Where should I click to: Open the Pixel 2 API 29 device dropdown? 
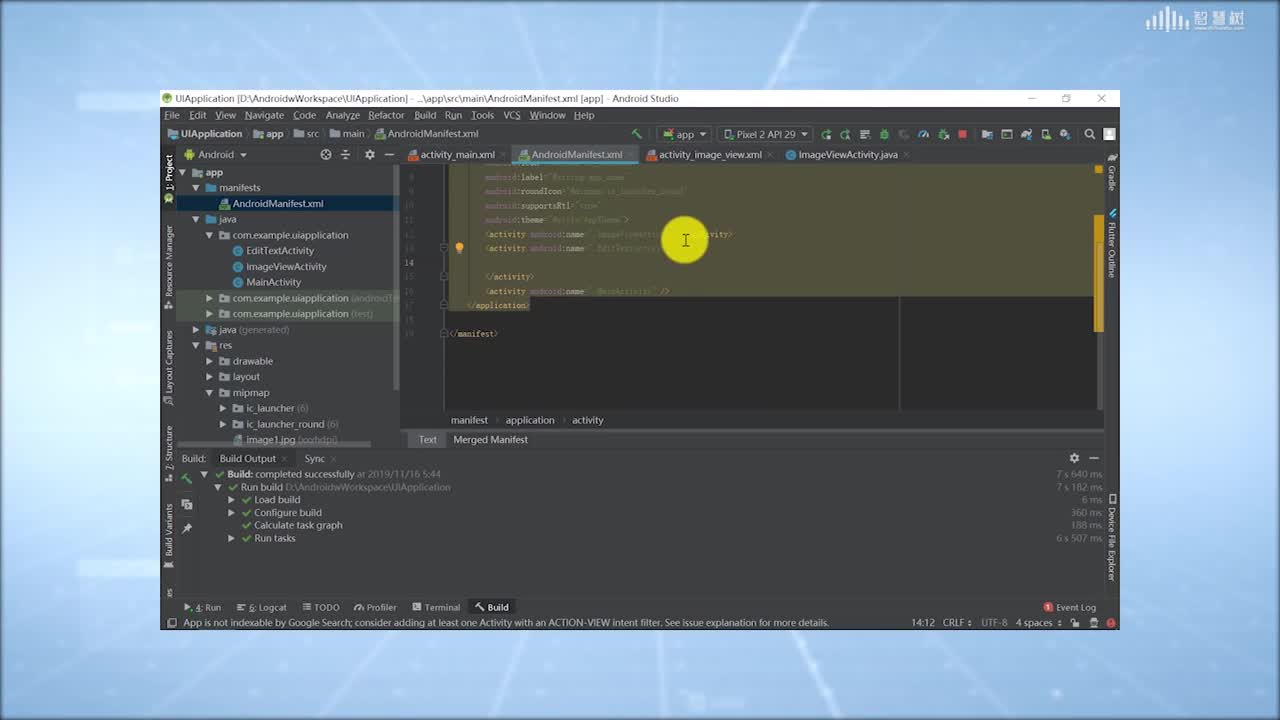coord(766,134)
